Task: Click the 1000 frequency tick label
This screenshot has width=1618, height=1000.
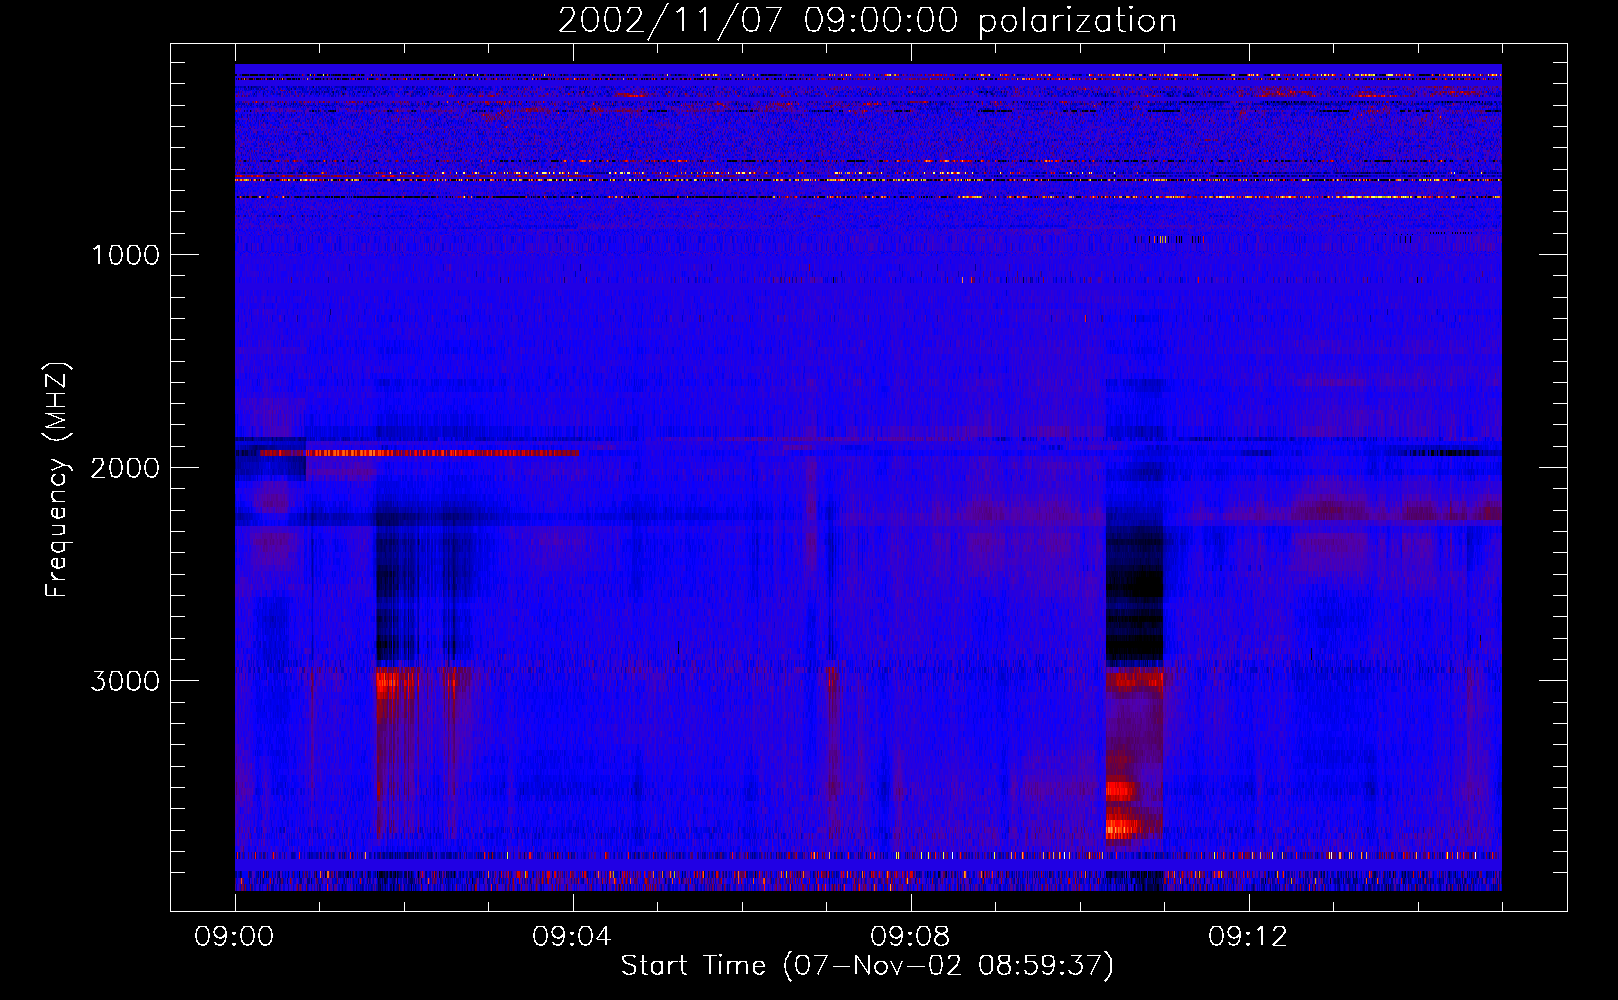Action: tap(125, 255)
